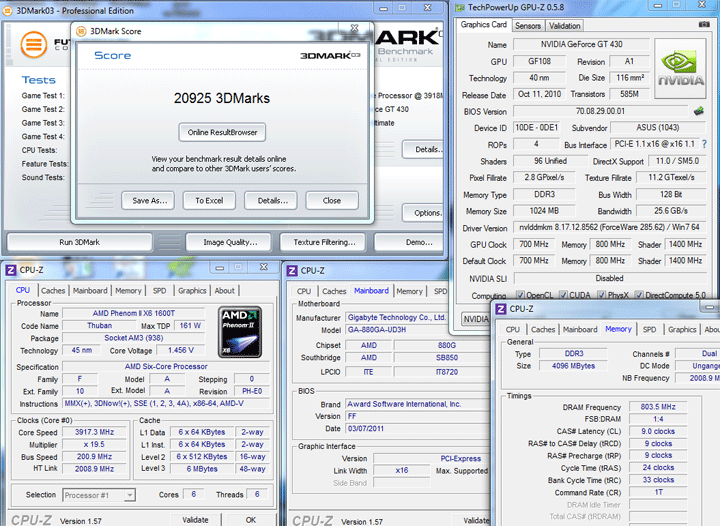Click the AMD Phenom II logo in CPU-Z
Screen dimensions: 720x526
240,332
